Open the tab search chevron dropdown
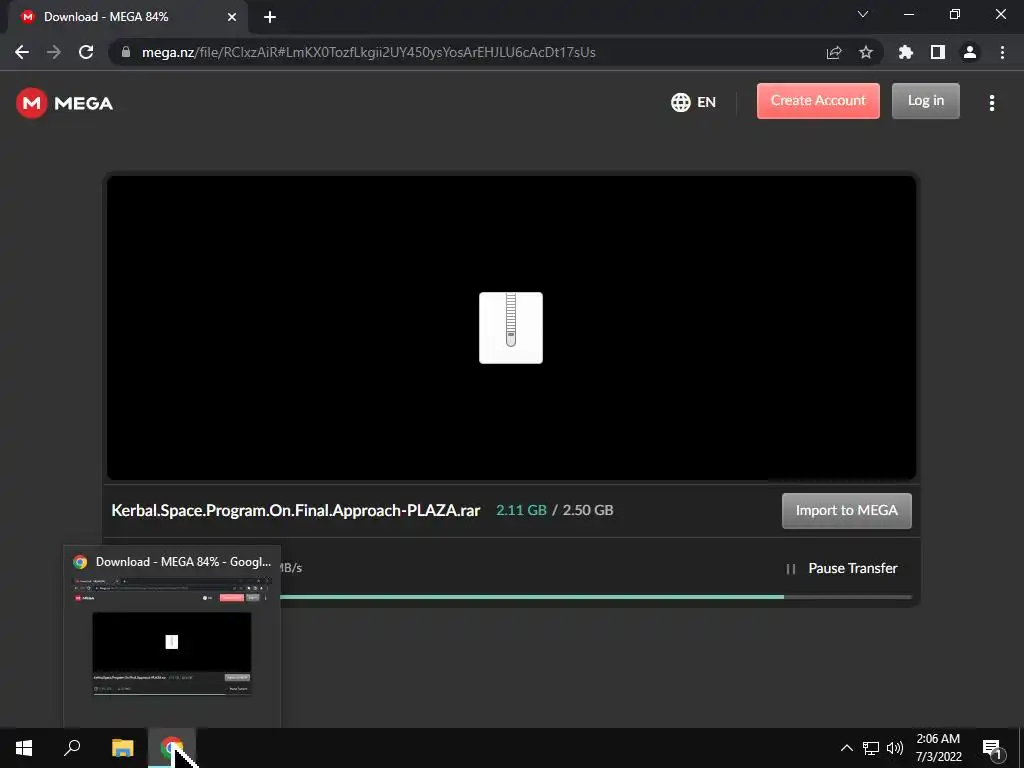 click(x=863, y=14)
